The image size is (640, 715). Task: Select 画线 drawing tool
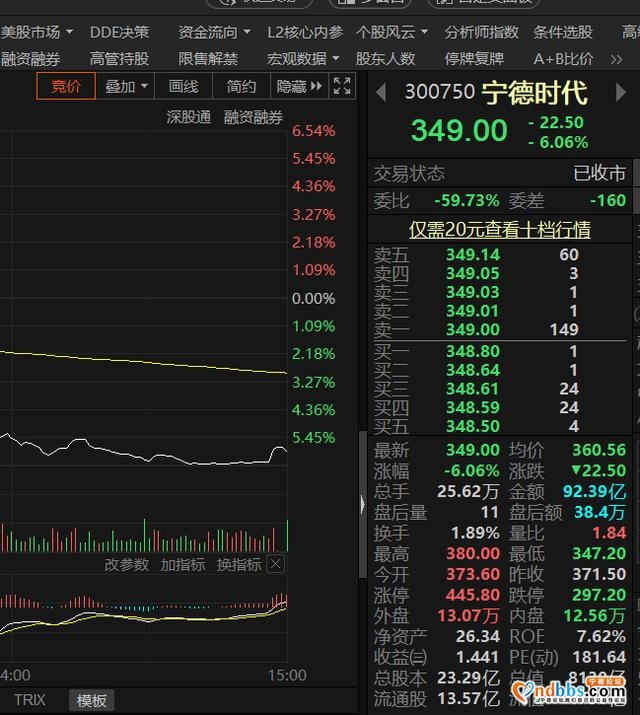click(x=184, y=86)
